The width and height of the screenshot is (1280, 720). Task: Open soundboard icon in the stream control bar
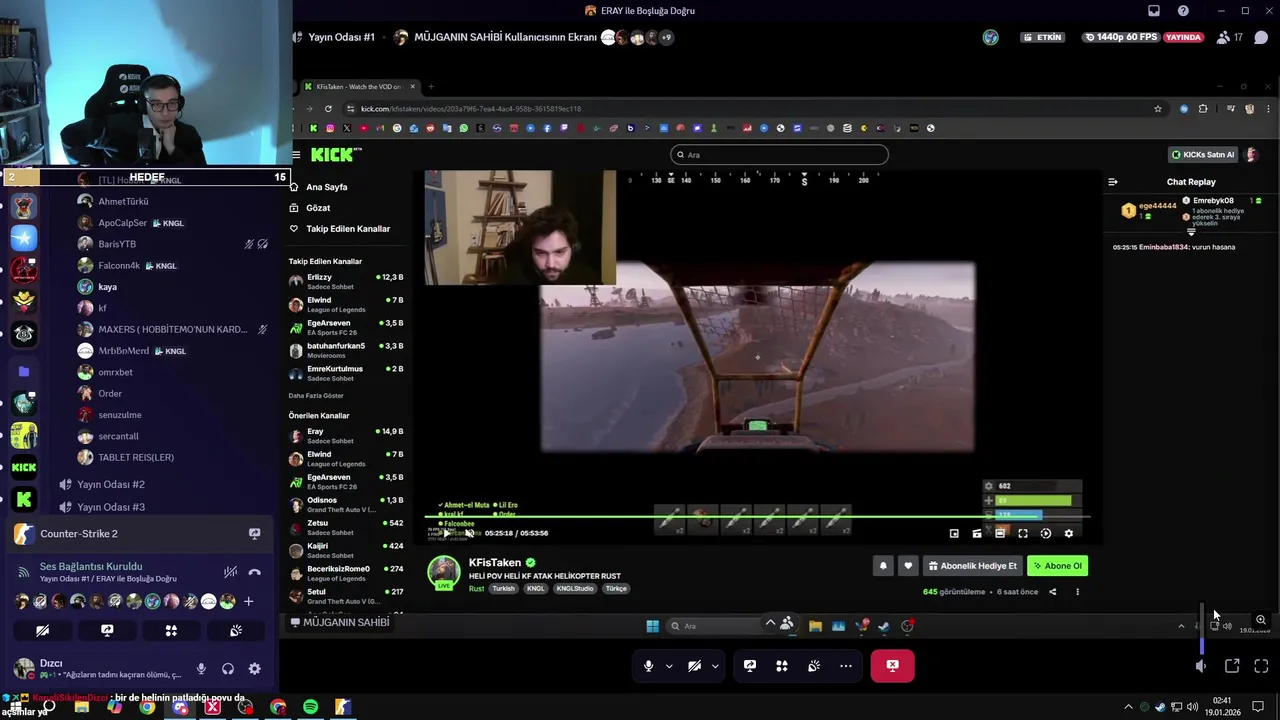[814, 666]
